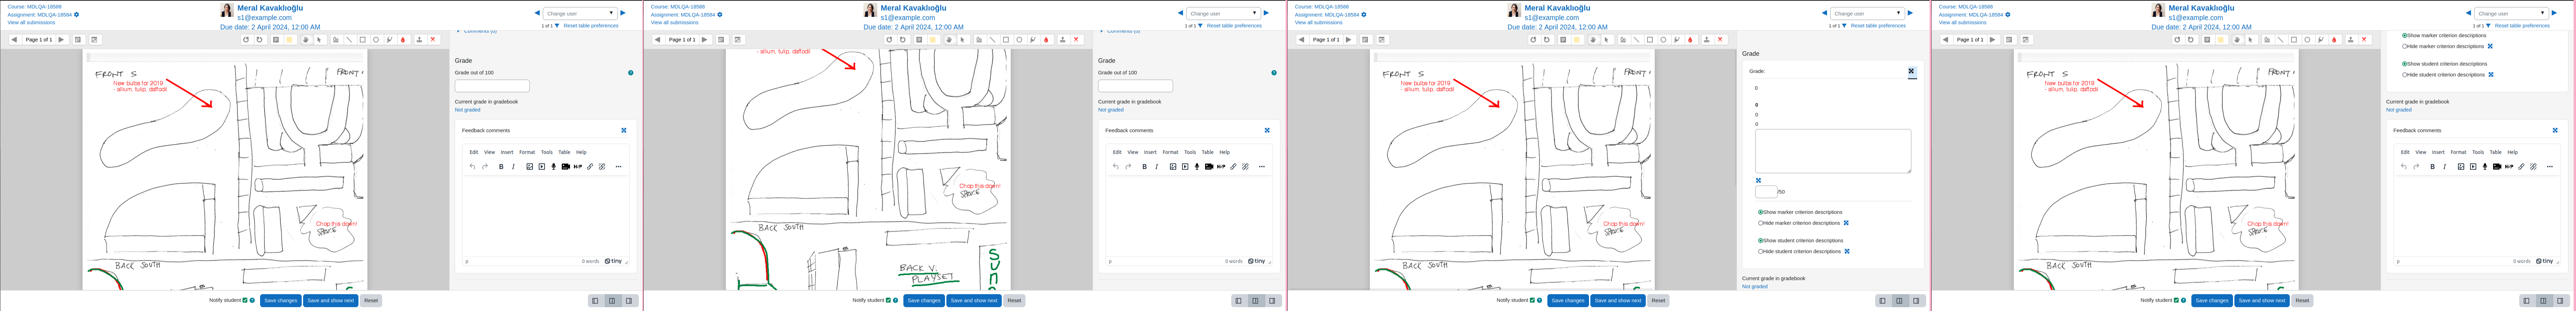The width and height of the screenshot is (2576, 311).
Task: Click Grade out of 100 field in first panel
Action: tap(492, 86)
